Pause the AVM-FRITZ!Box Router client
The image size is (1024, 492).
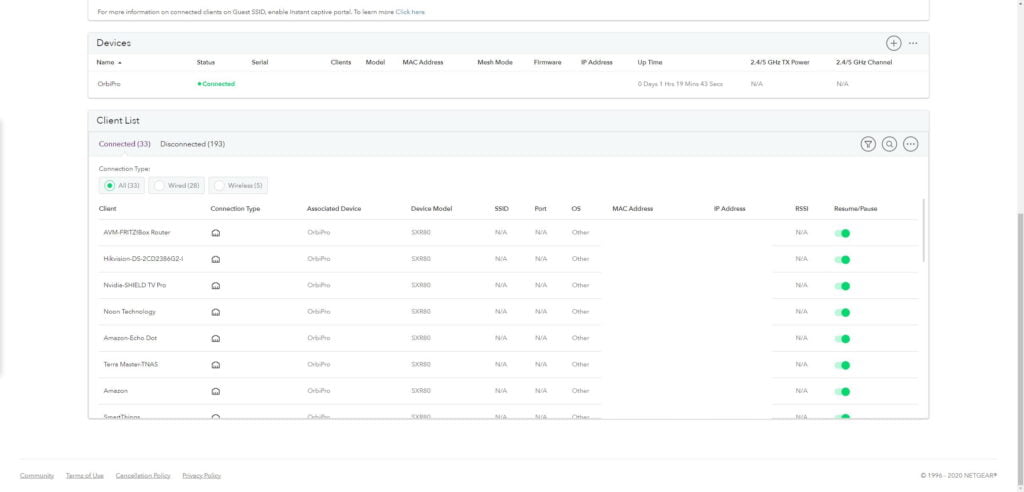pyautogui.click(x=843, y=233)
